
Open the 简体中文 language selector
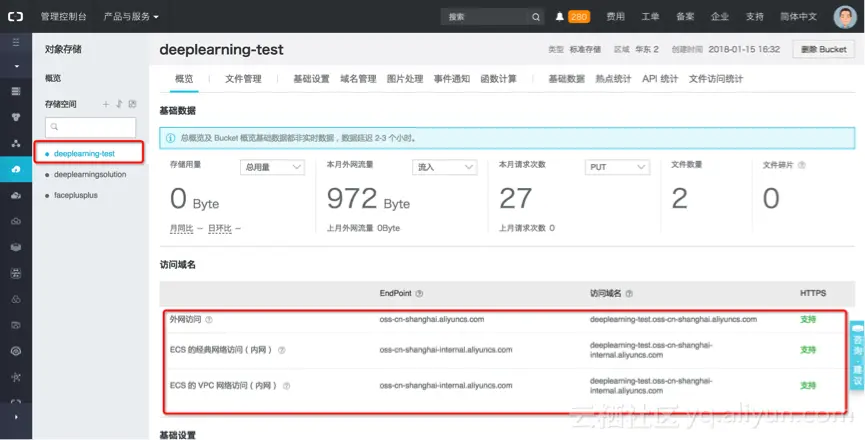[798, 17]
